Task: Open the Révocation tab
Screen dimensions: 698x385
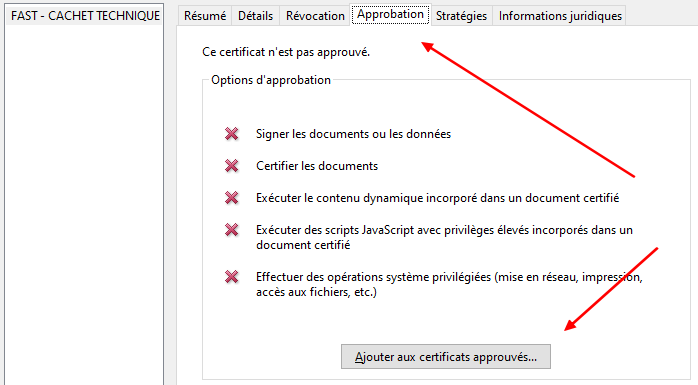Action: pos(315,16)
